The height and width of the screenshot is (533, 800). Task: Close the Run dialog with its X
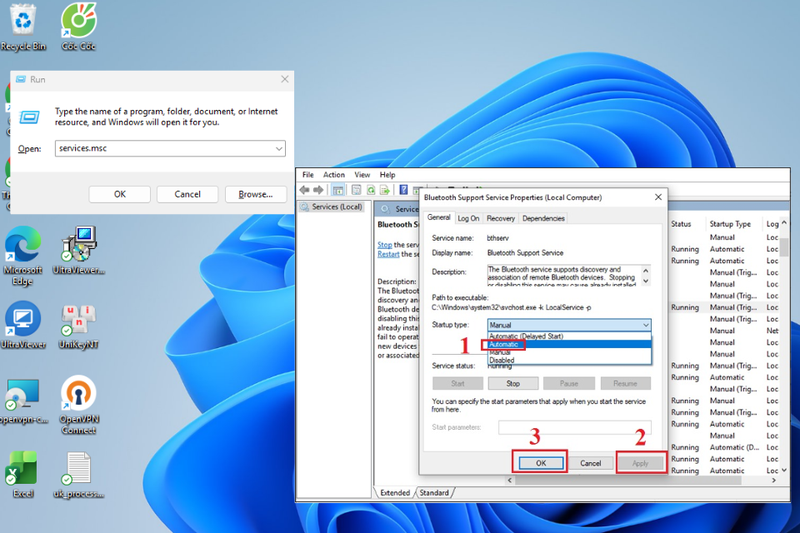click(x=285, y=79)
